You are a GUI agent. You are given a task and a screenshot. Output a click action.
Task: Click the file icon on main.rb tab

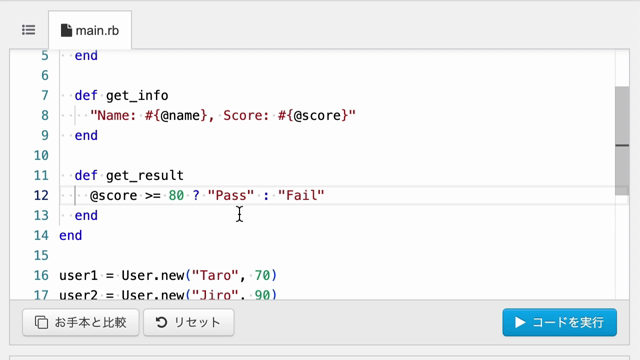[x=66, y=30]
